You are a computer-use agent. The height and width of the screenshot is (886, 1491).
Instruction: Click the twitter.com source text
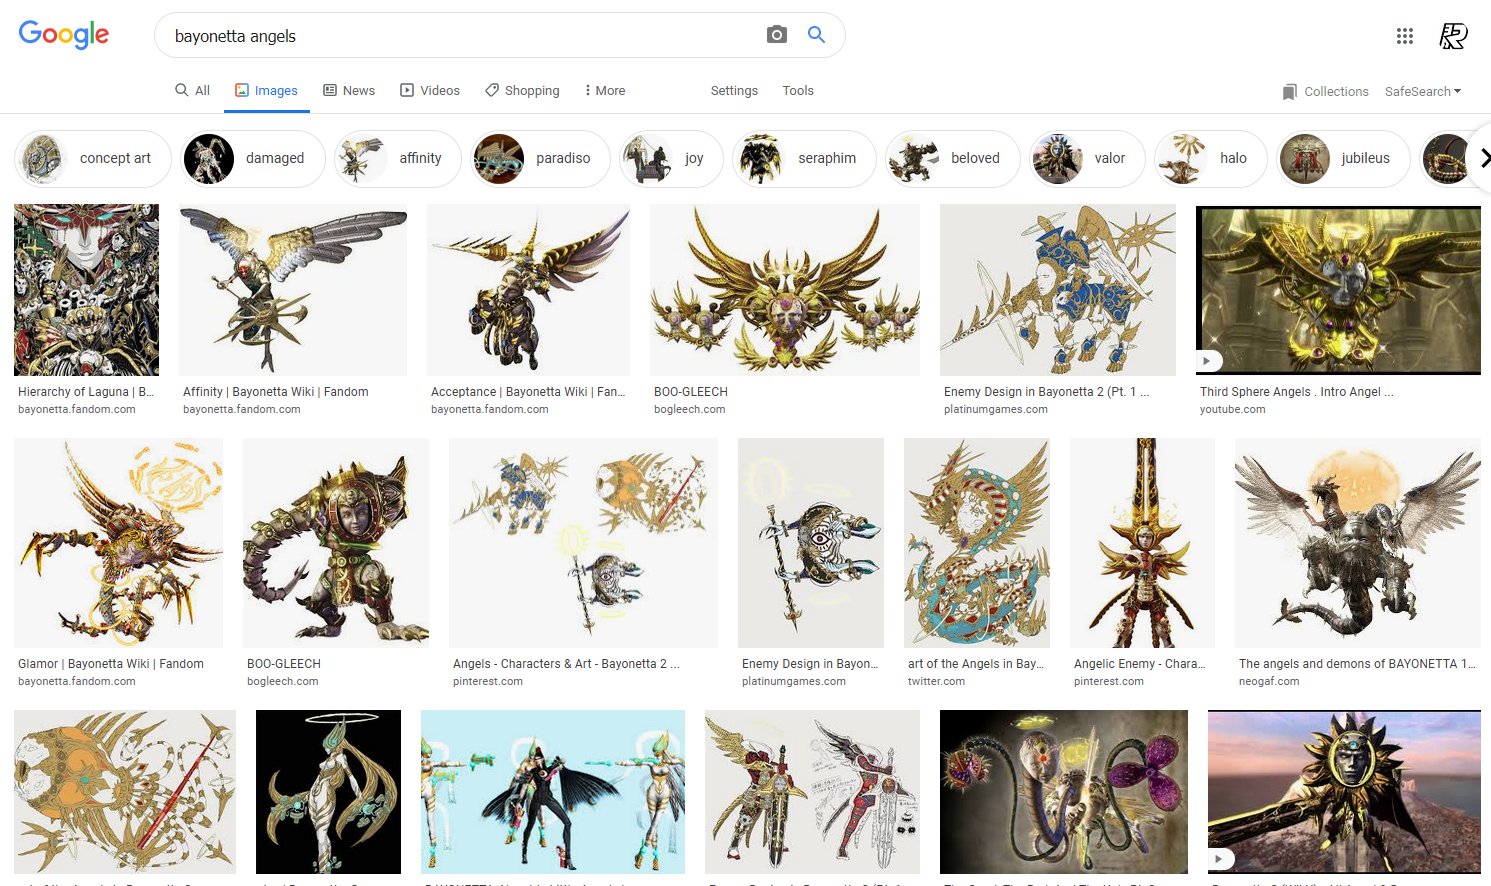936,681
